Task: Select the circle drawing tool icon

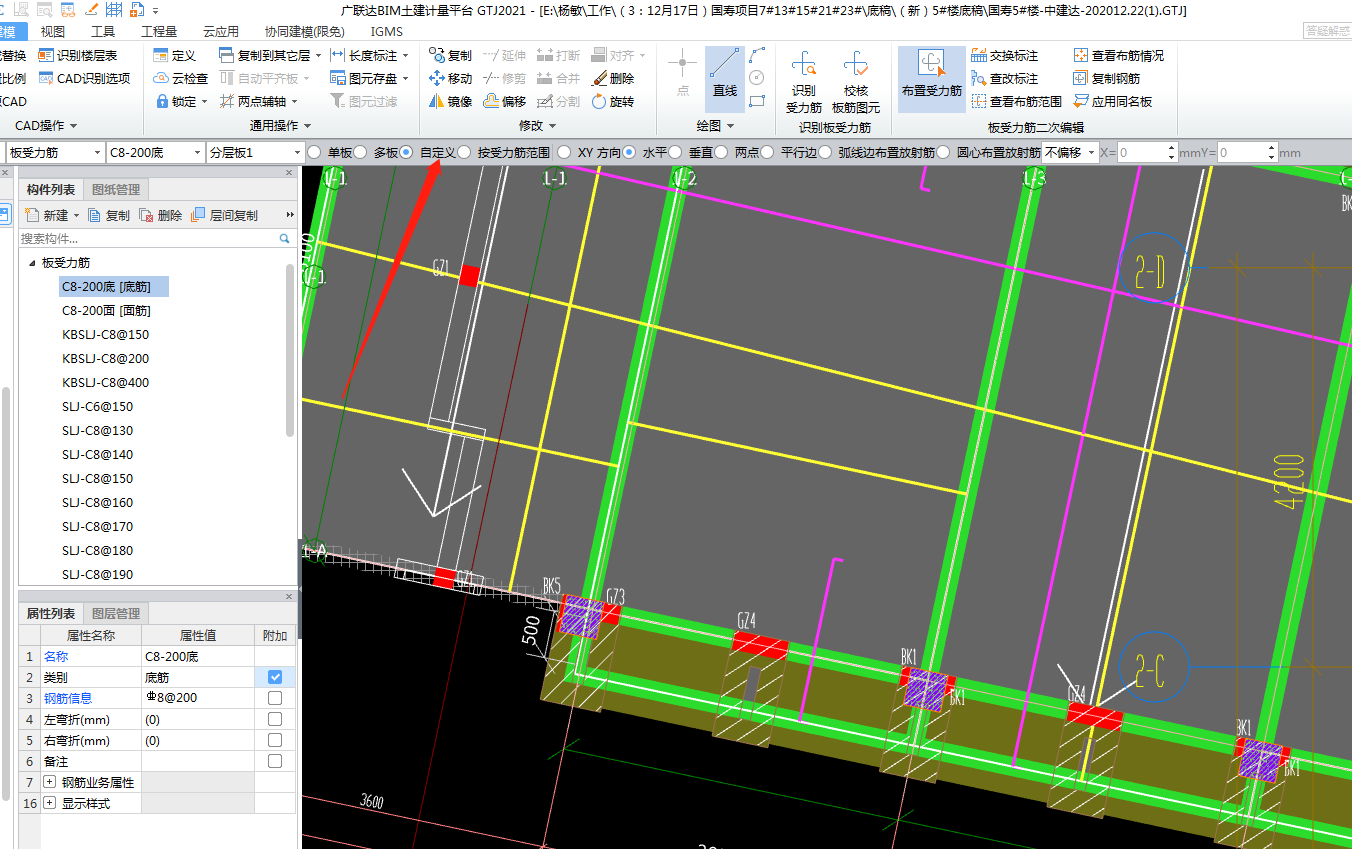Action: coord(757,78)
